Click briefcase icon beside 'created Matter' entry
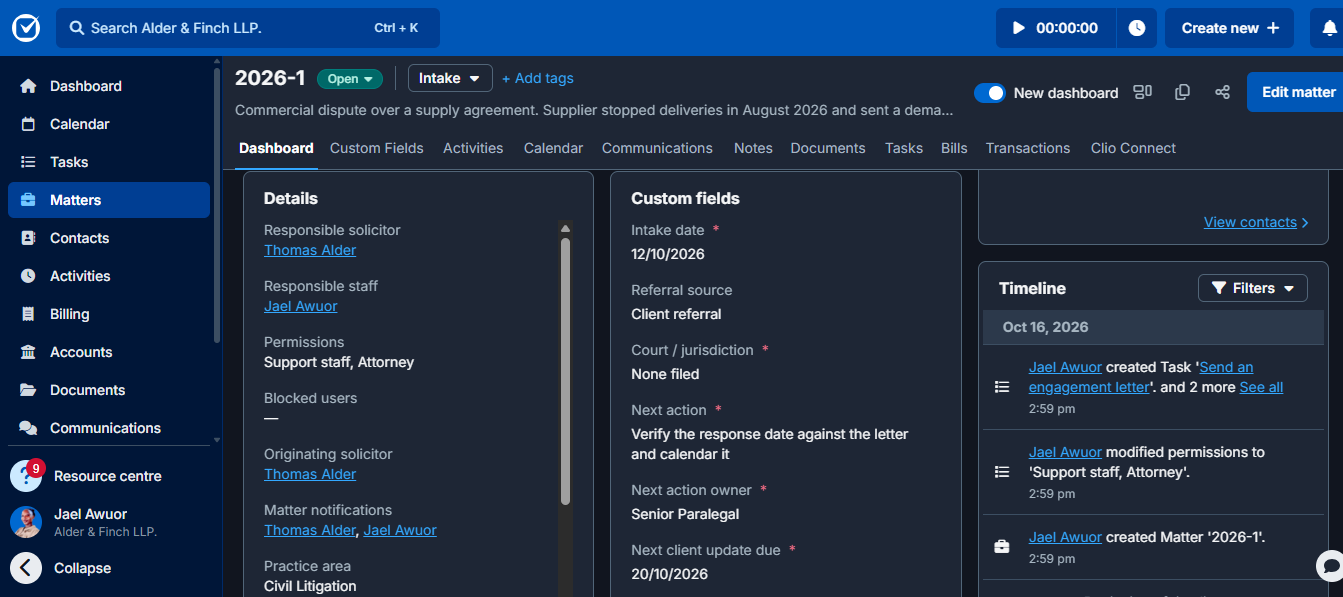 (x=1002, y=547)
